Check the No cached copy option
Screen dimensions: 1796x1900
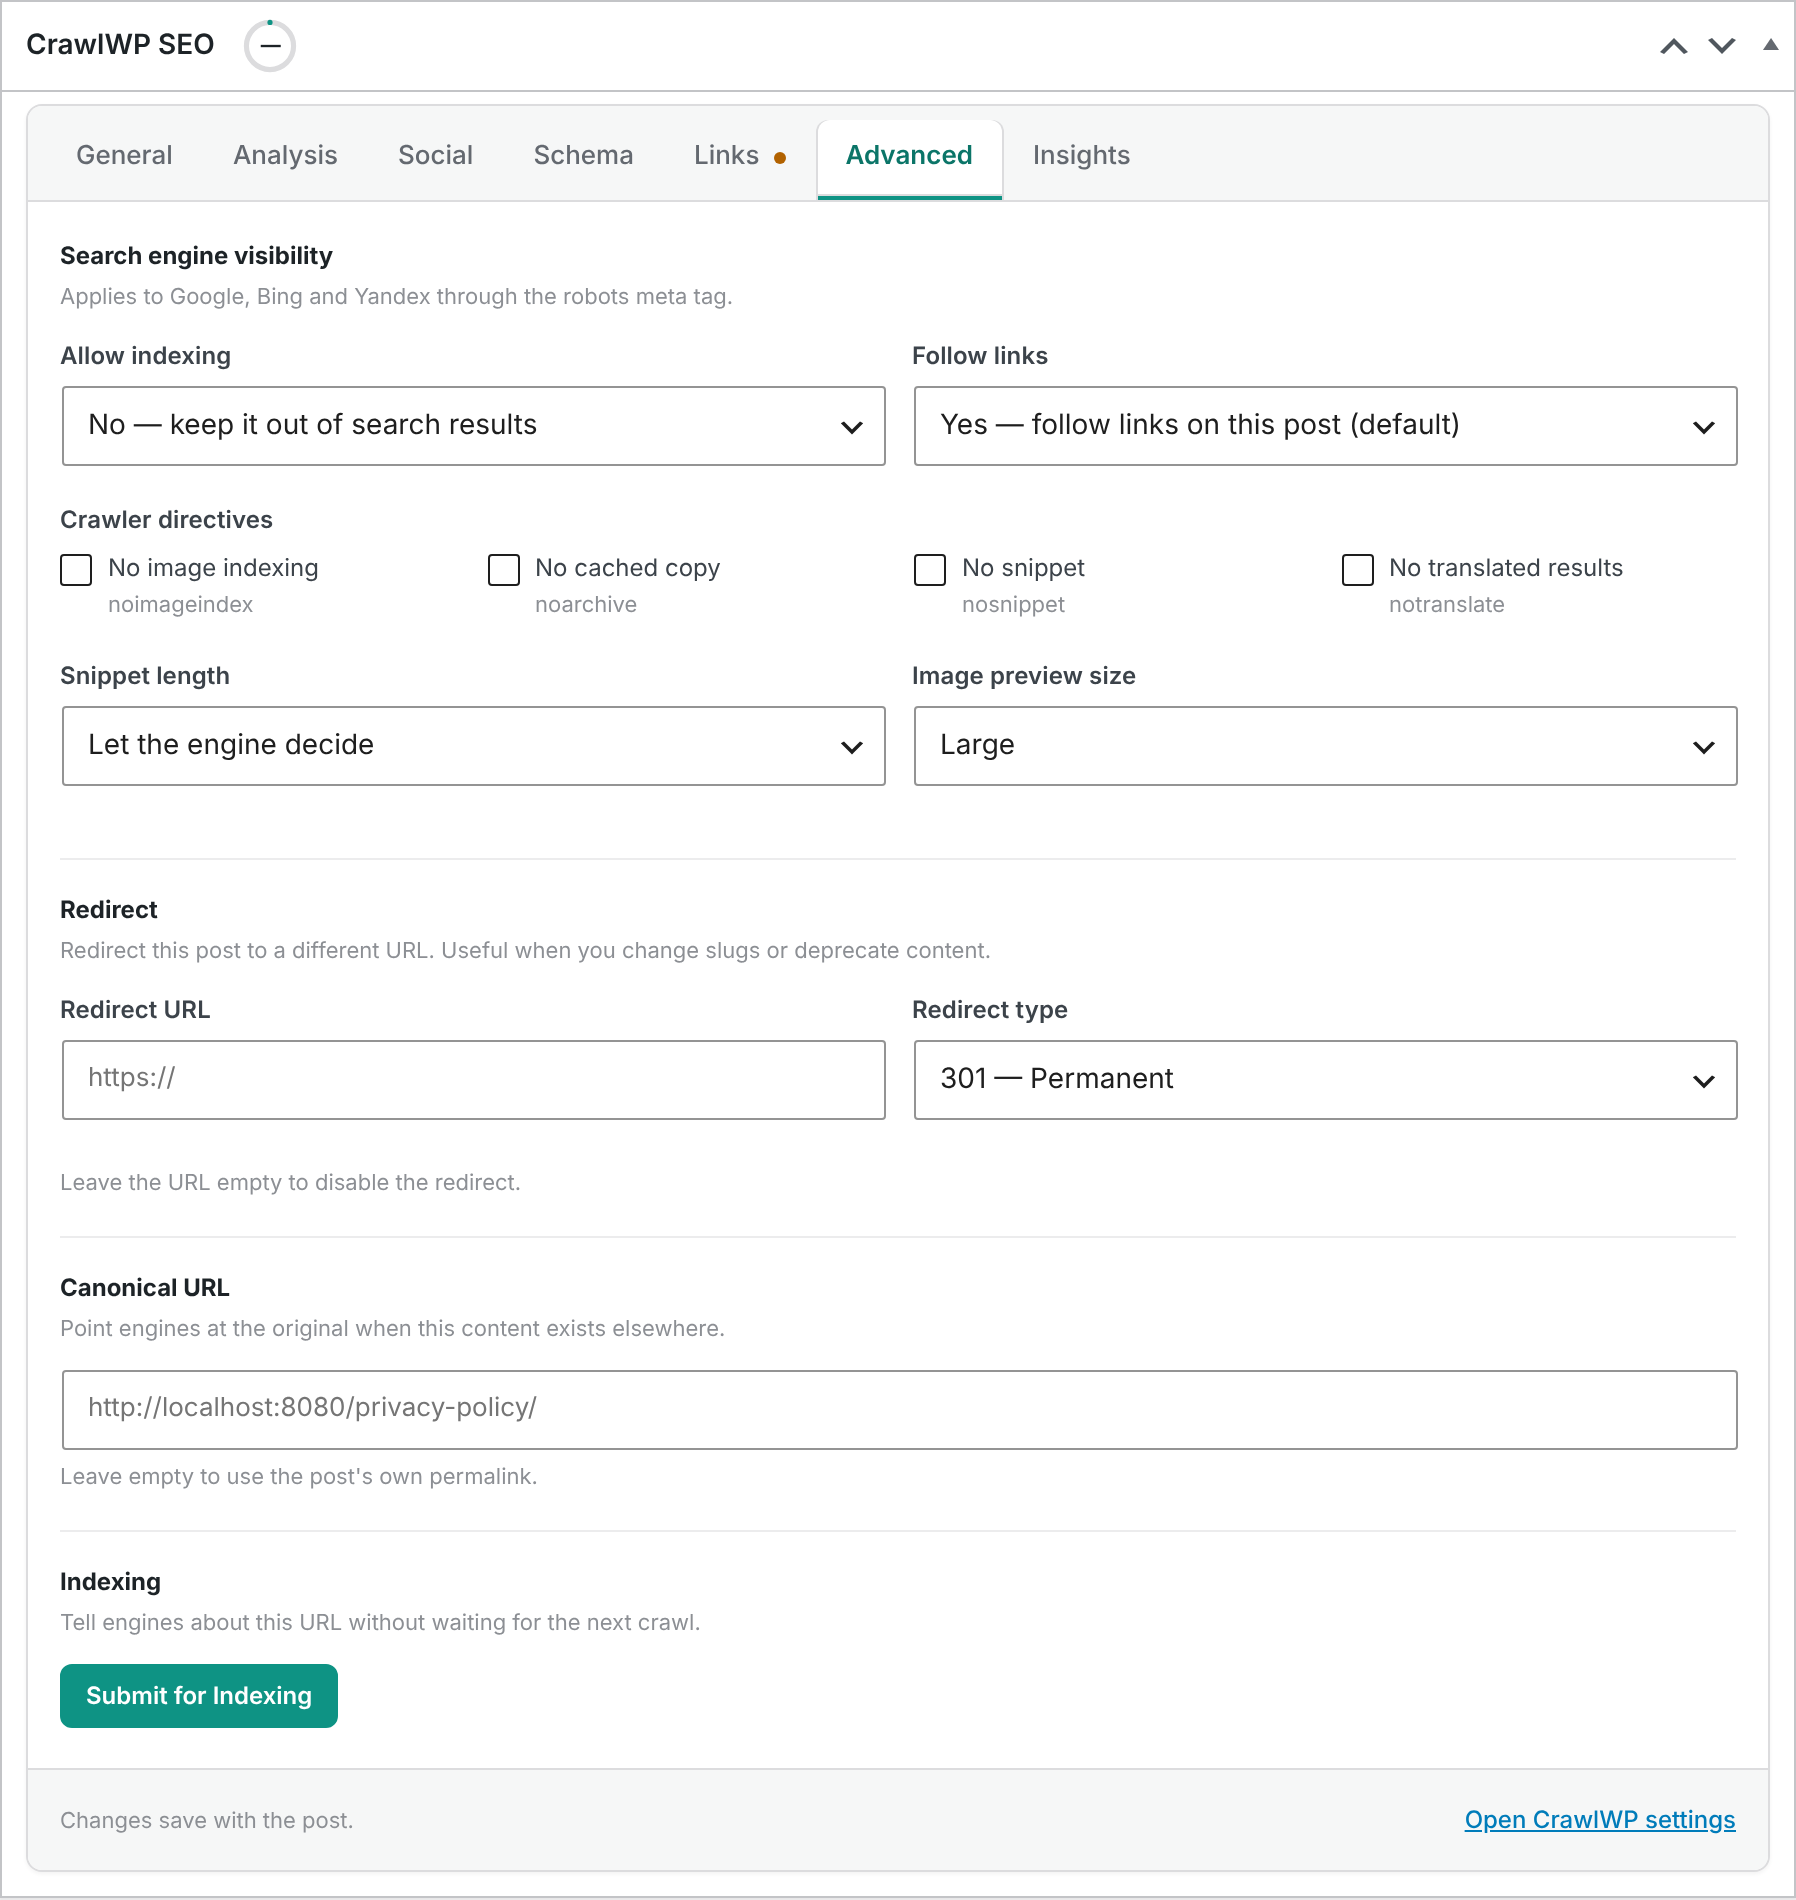[504, 570]
